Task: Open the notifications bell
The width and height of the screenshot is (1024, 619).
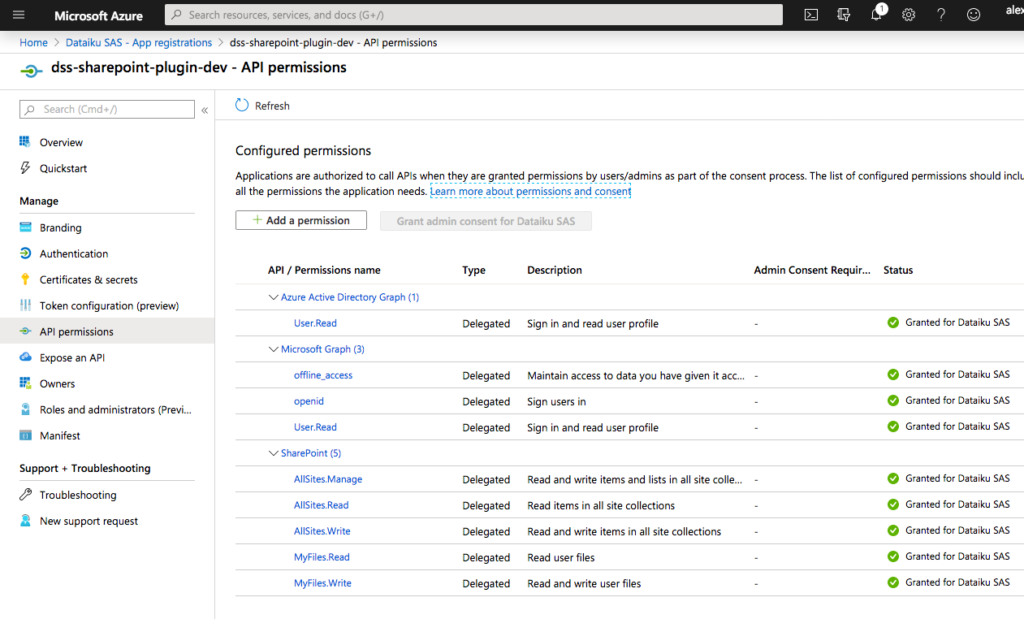Action: click(874, 14)
